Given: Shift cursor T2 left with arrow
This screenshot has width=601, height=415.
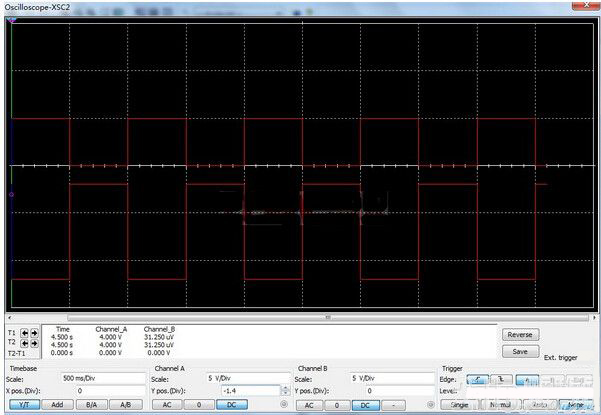Looking at the screenshot, I should tap(25, 345).
